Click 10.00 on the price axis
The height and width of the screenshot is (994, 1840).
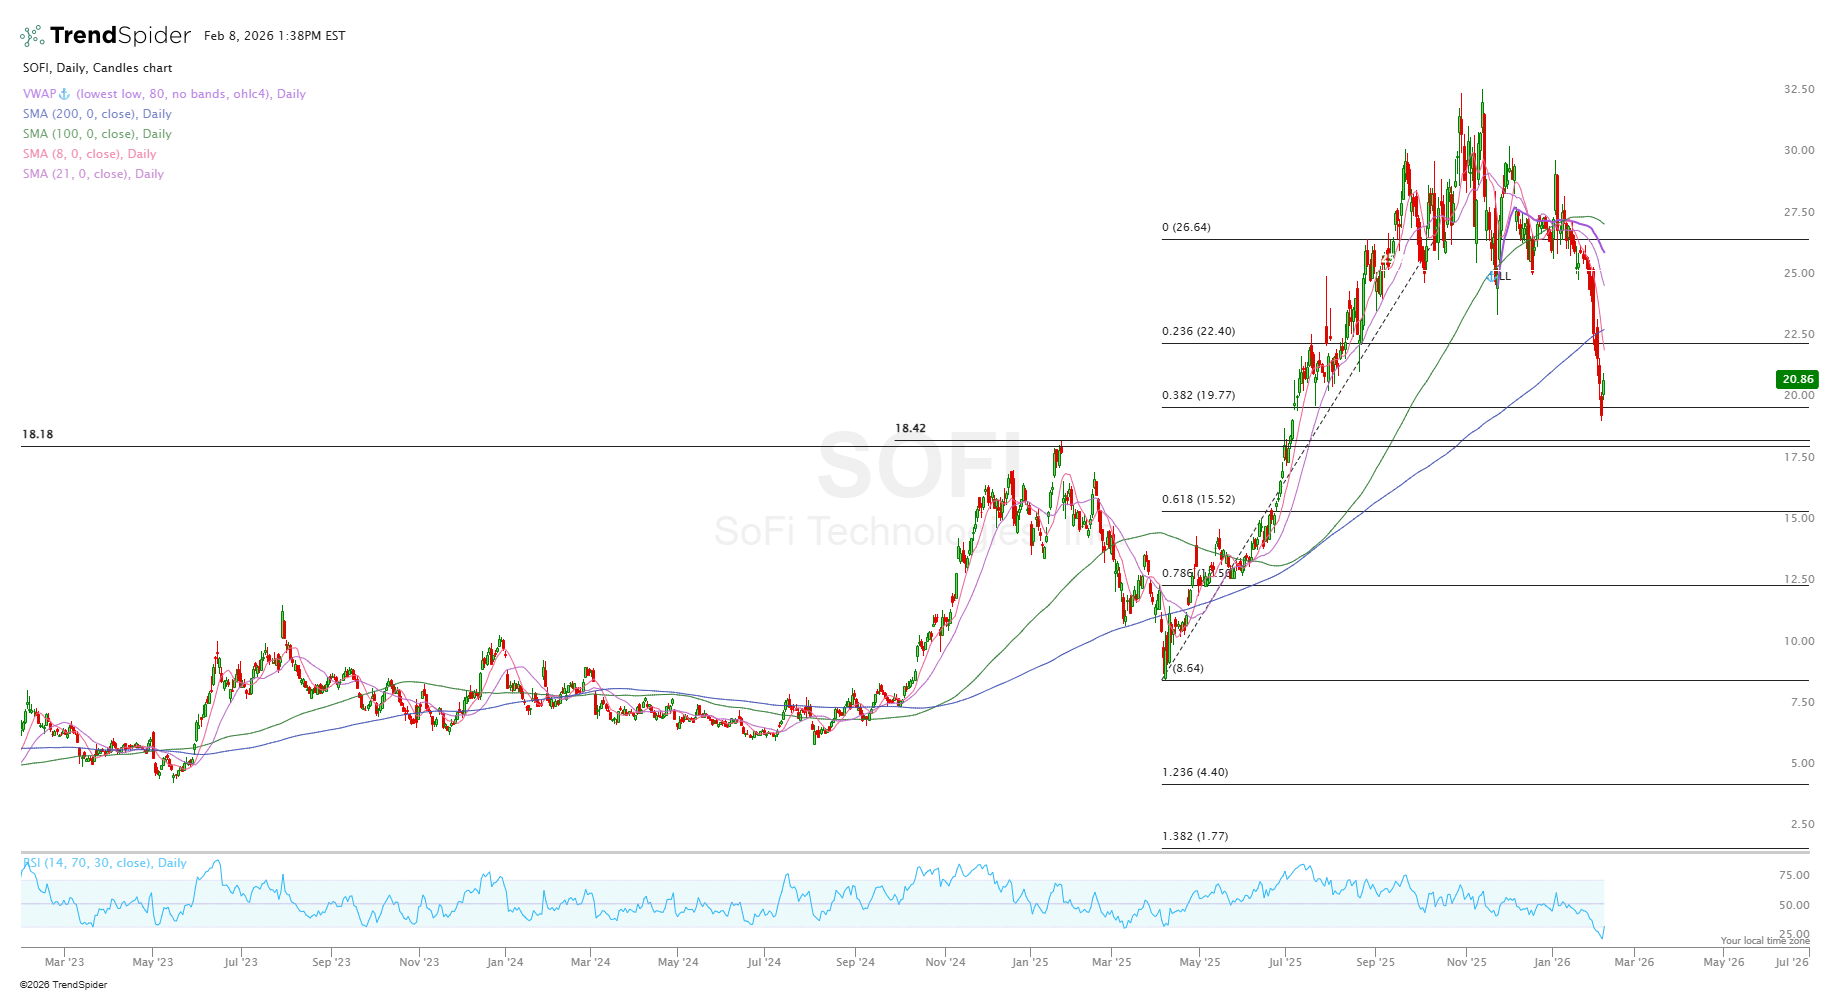point(1799,642)
